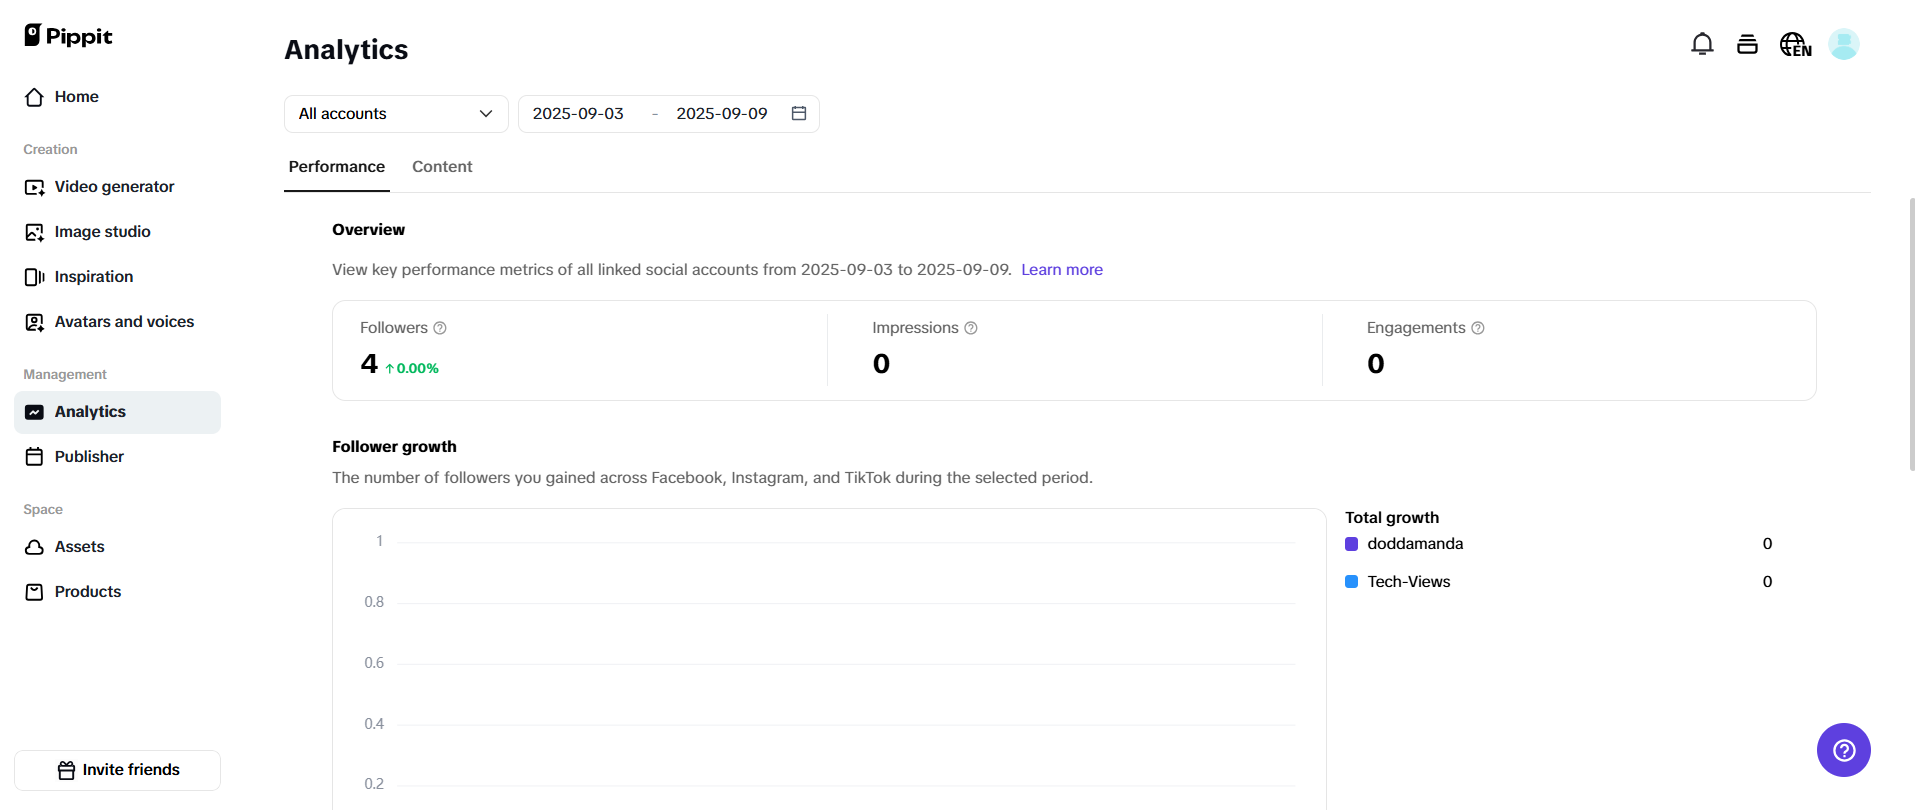Click the stacked credits icon in header
The width and height of the screenshot is (1915, 810).
(1747, 44)
